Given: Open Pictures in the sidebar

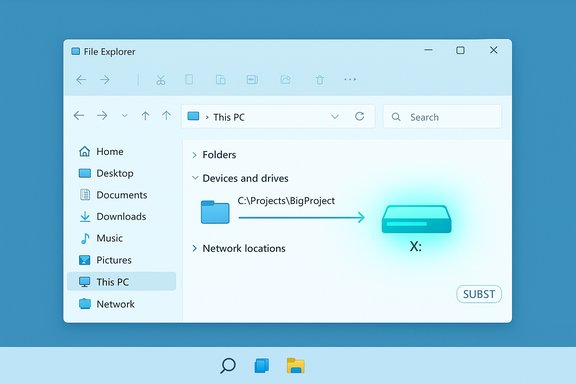Looking at the screenshot, I should (122, 260).
